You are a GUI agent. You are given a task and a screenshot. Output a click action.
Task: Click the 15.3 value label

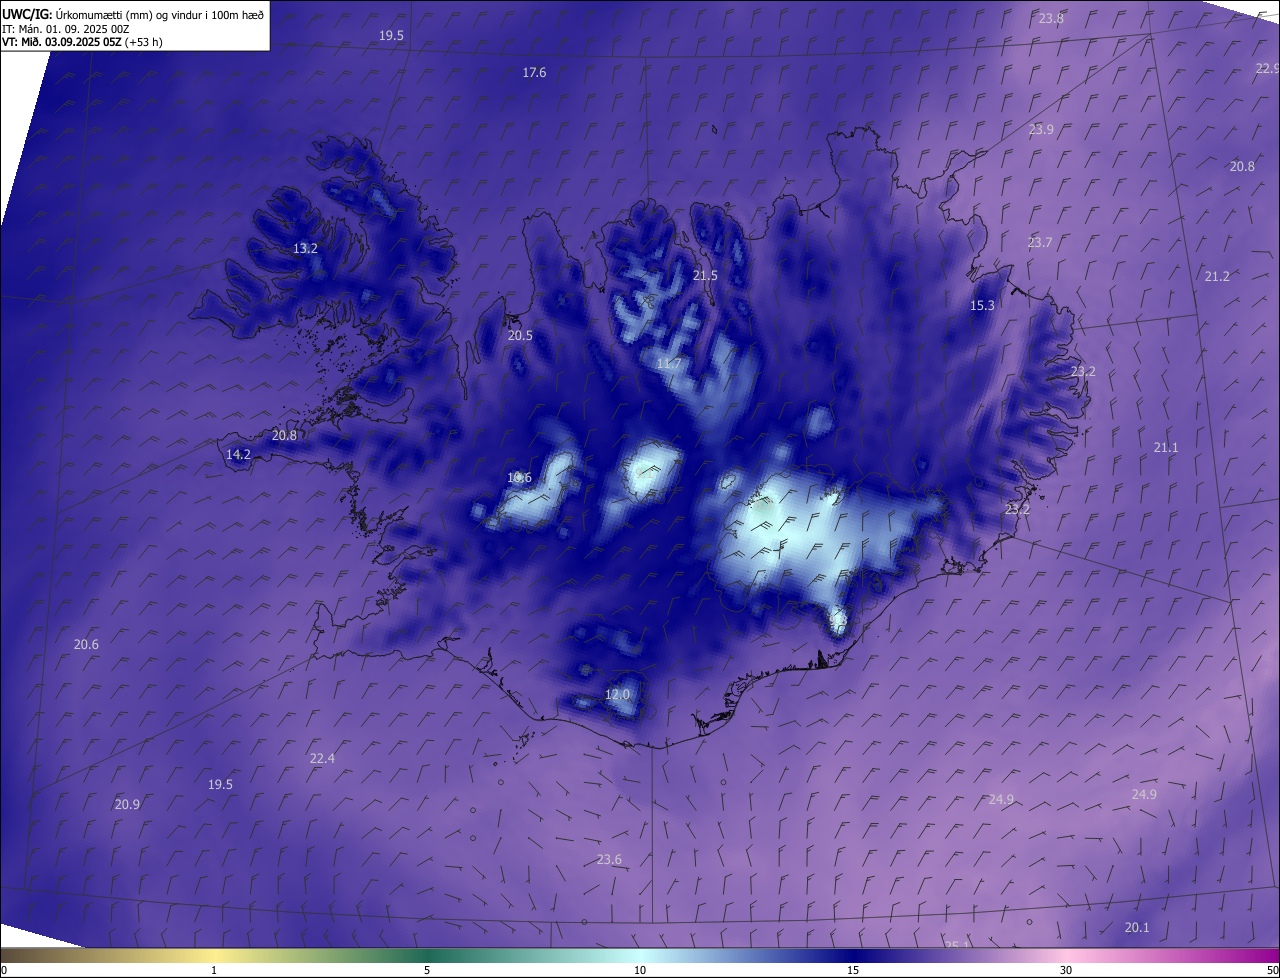(x=983, y=306)
